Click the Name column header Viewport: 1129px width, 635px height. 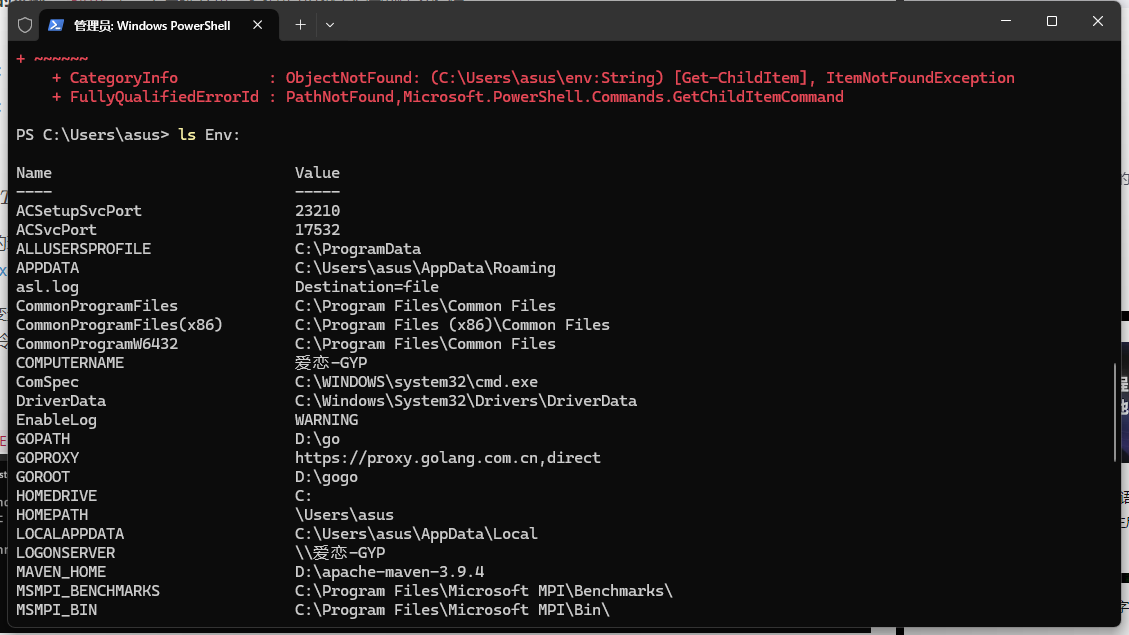(34, 173)
